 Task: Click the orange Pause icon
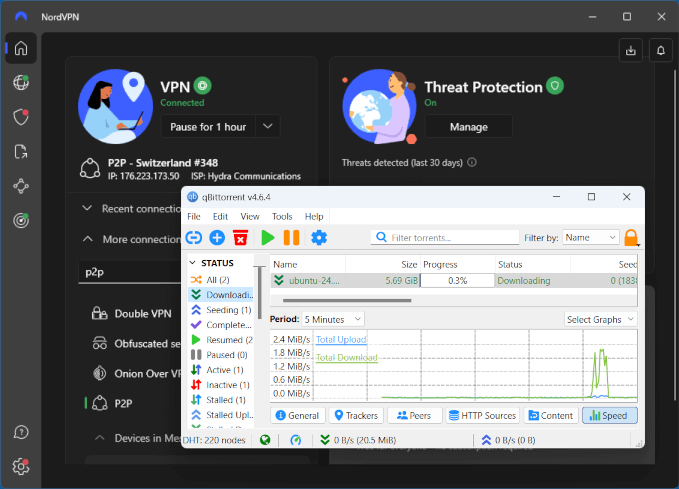tap(291, 237)
